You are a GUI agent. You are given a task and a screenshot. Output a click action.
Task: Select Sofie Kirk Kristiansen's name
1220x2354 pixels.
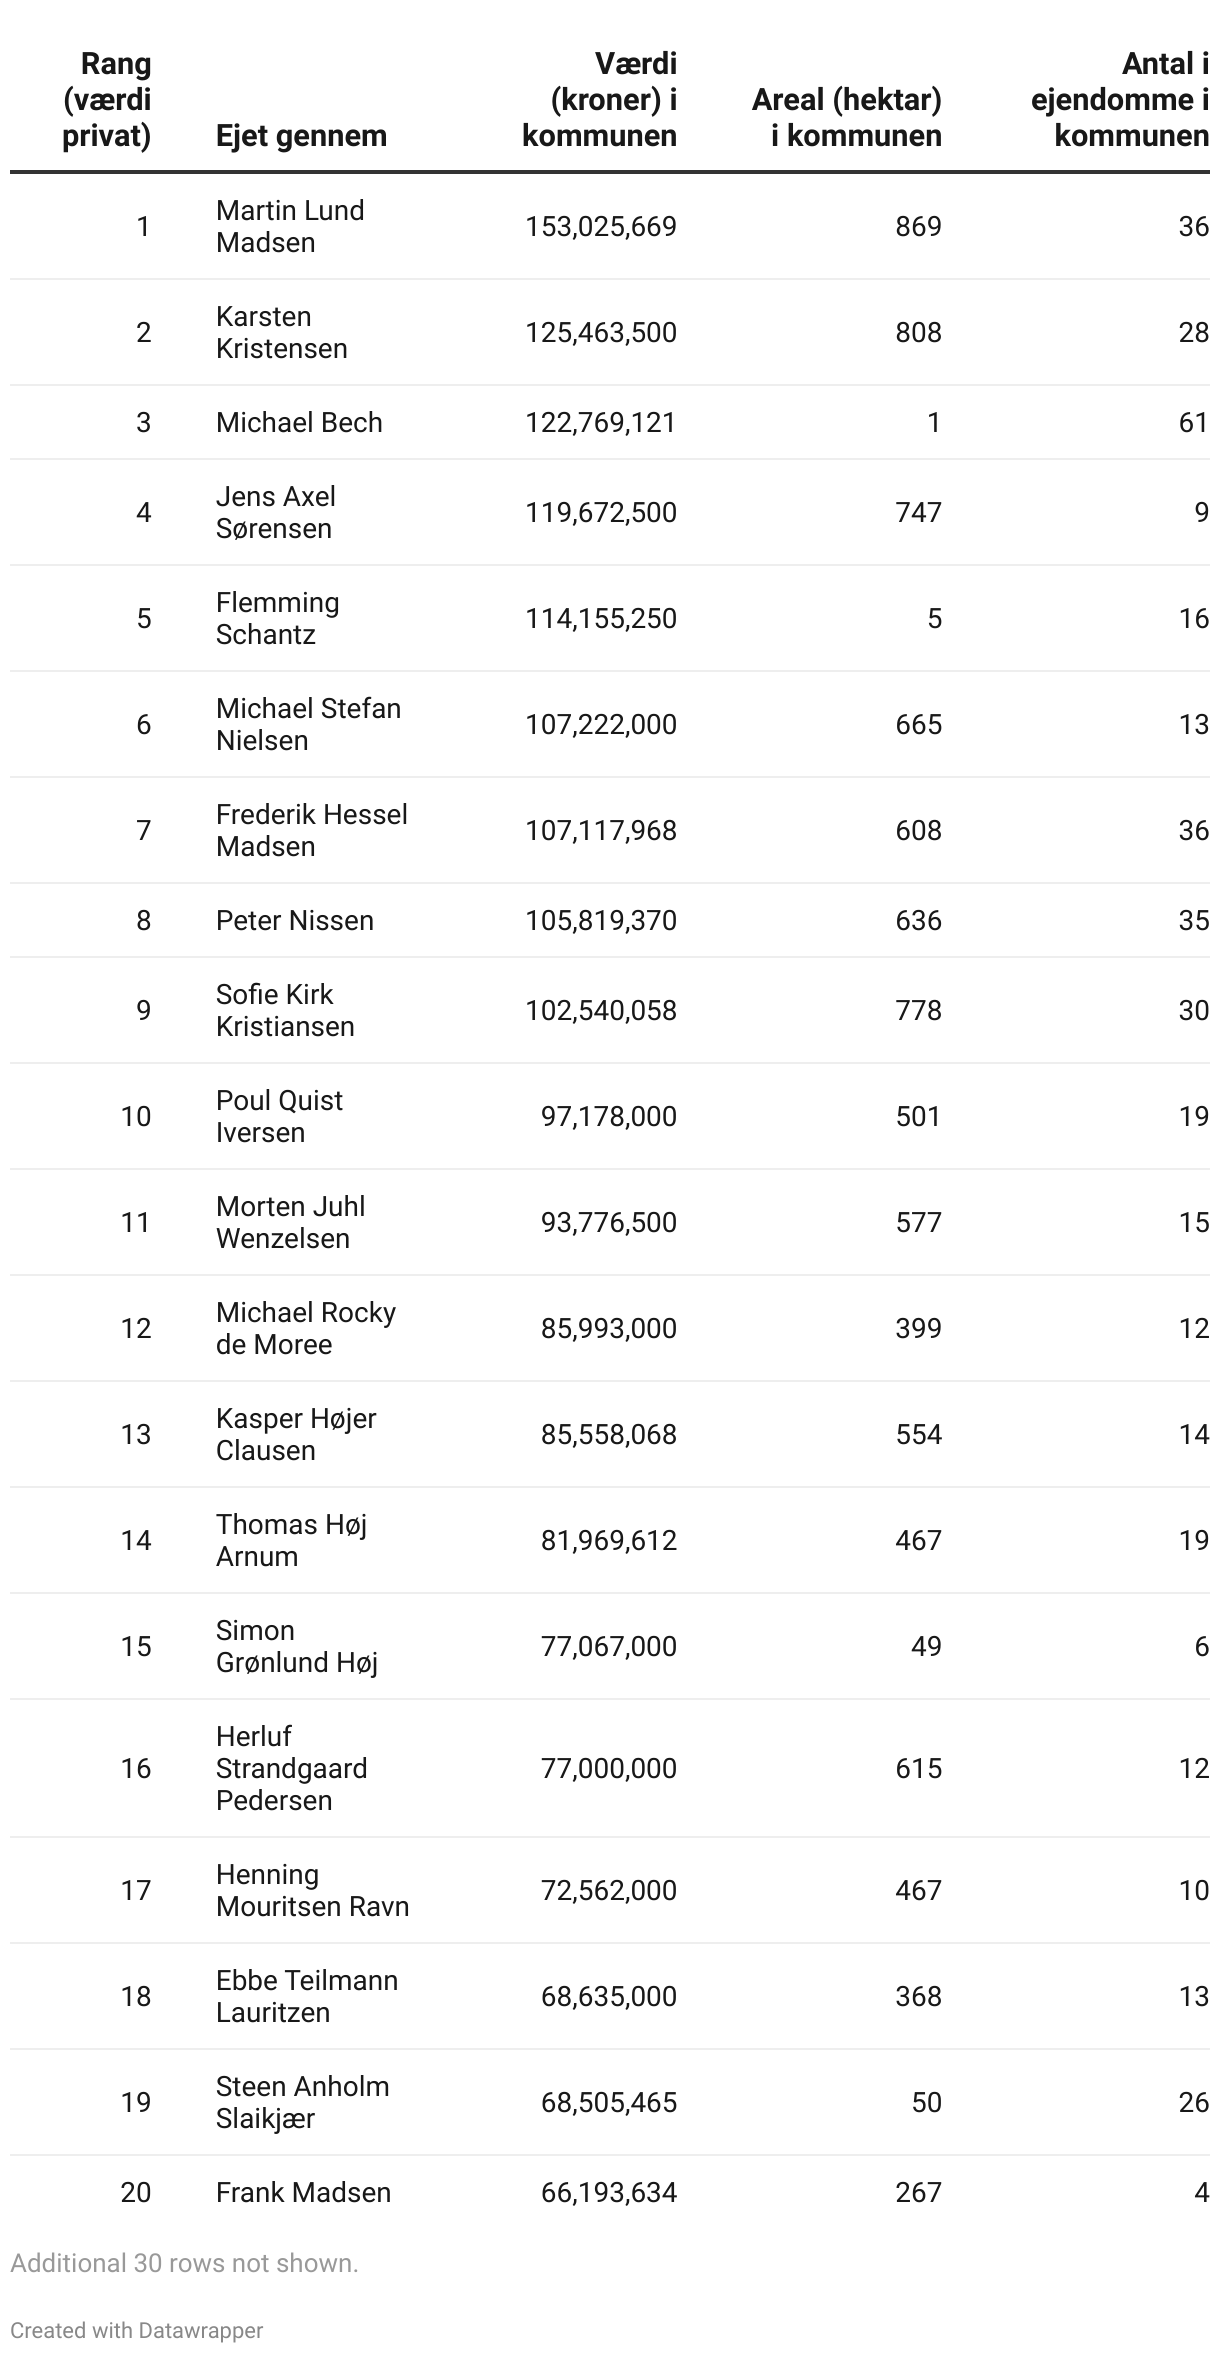click(x=285, y=1010)
